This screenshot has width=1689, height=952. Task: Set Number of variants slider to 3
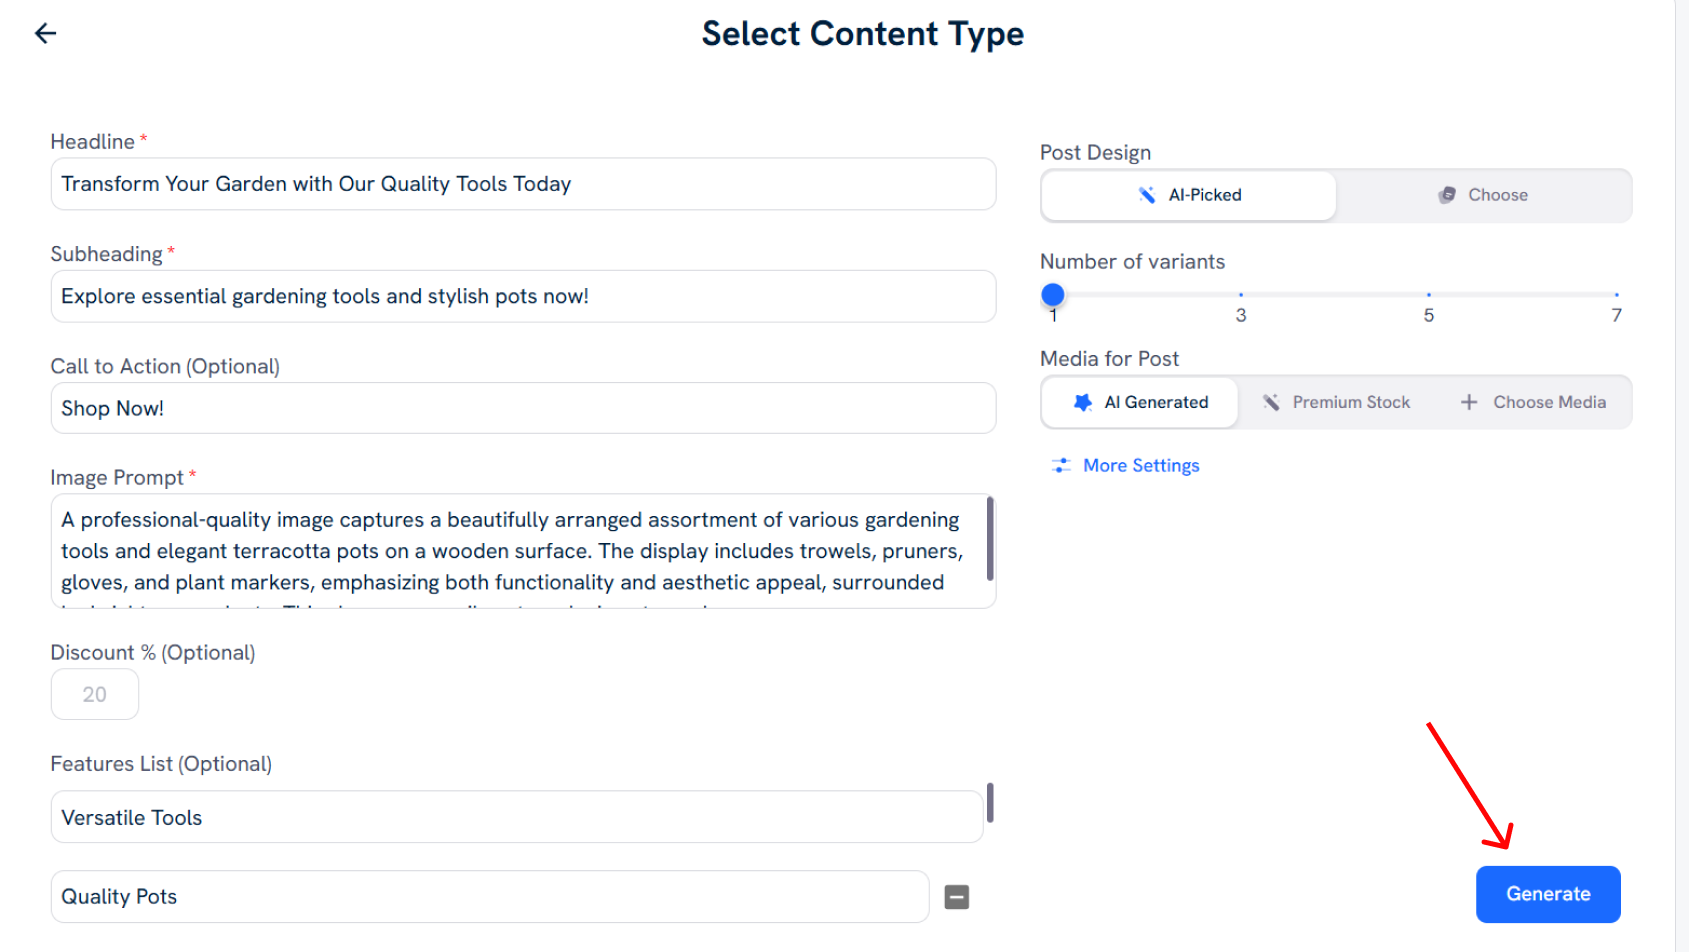[1241, 295]
